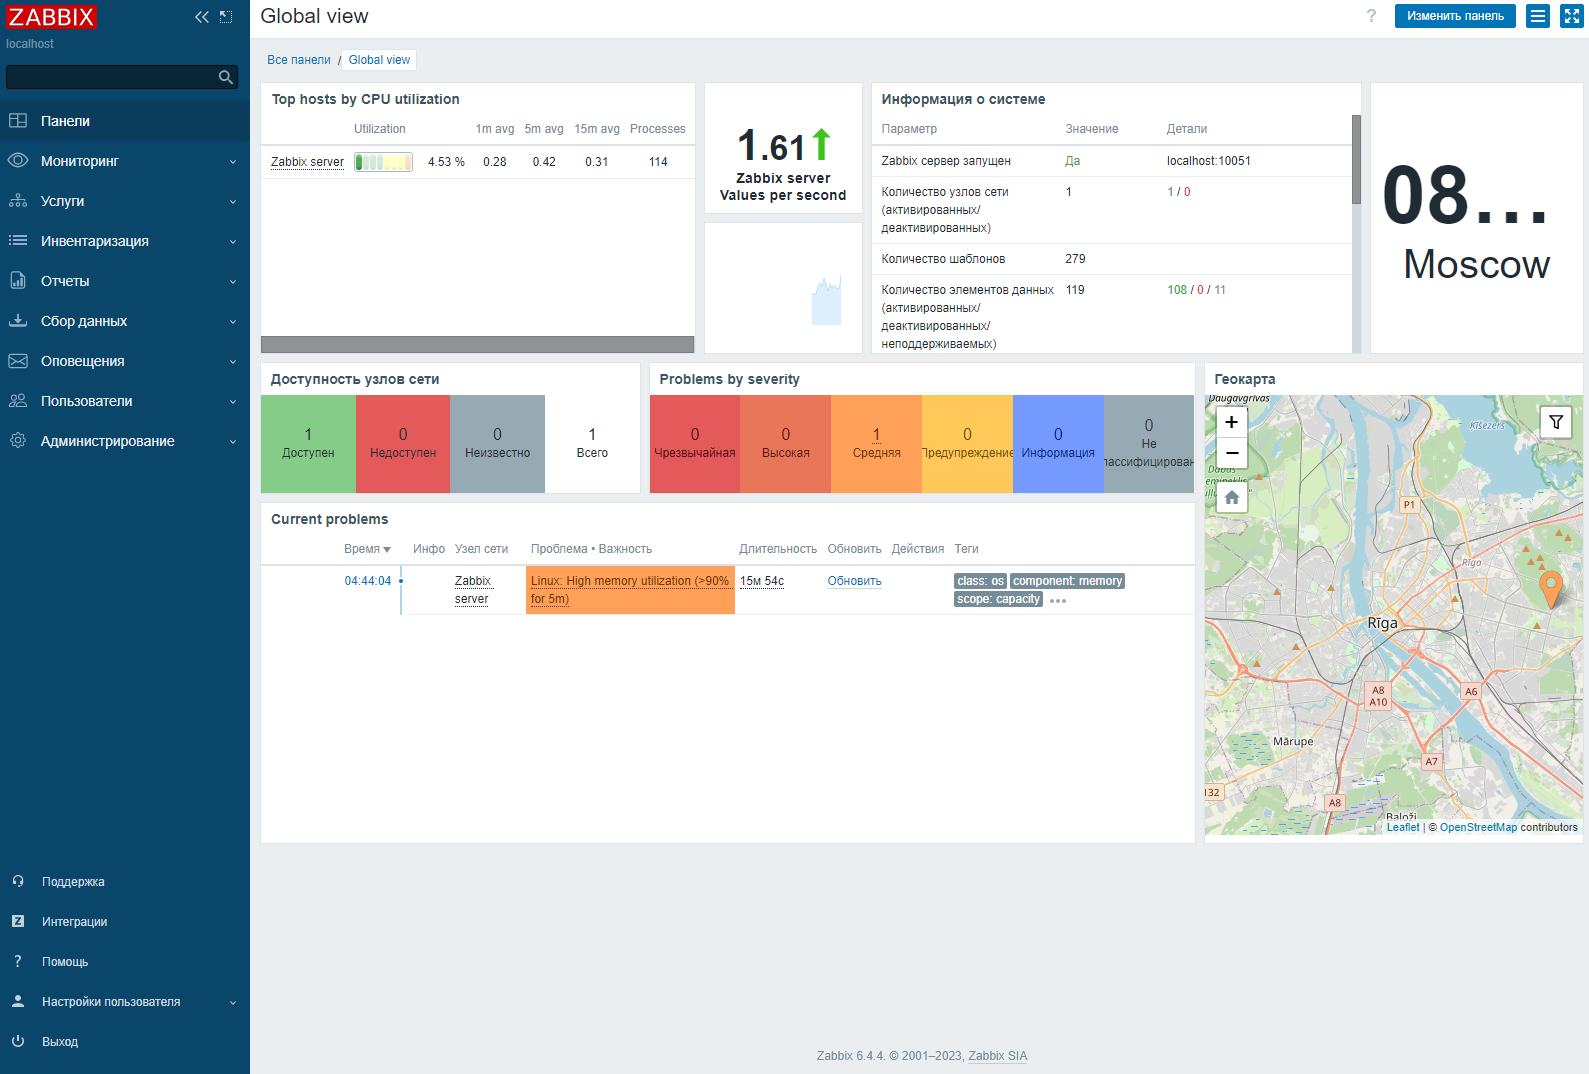Open dashboard actions hamburger menu
Viewport: 1589px width, 1074px height.
[1538, 16]
